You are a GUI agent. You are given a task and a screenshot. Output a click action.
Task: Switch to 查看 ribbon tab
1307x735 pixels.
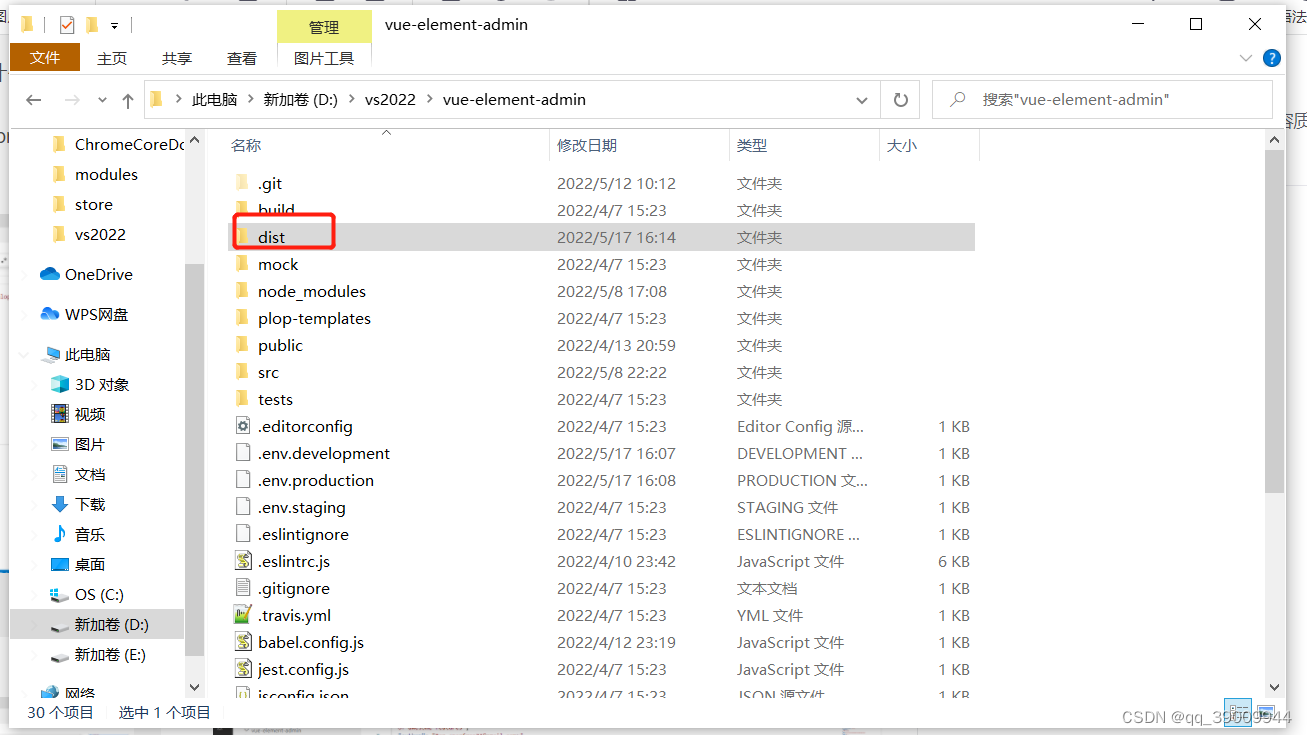242,59
